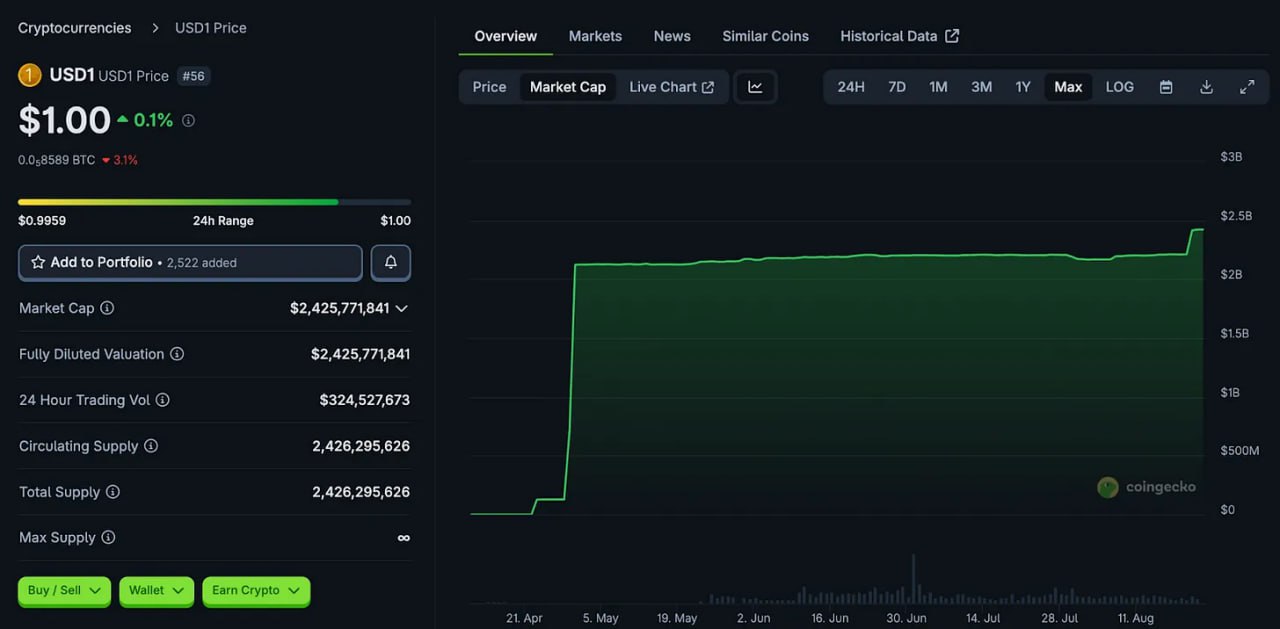Click the notification bell icon
This screenshot has height=629, width=1280.
click(391, 262)
